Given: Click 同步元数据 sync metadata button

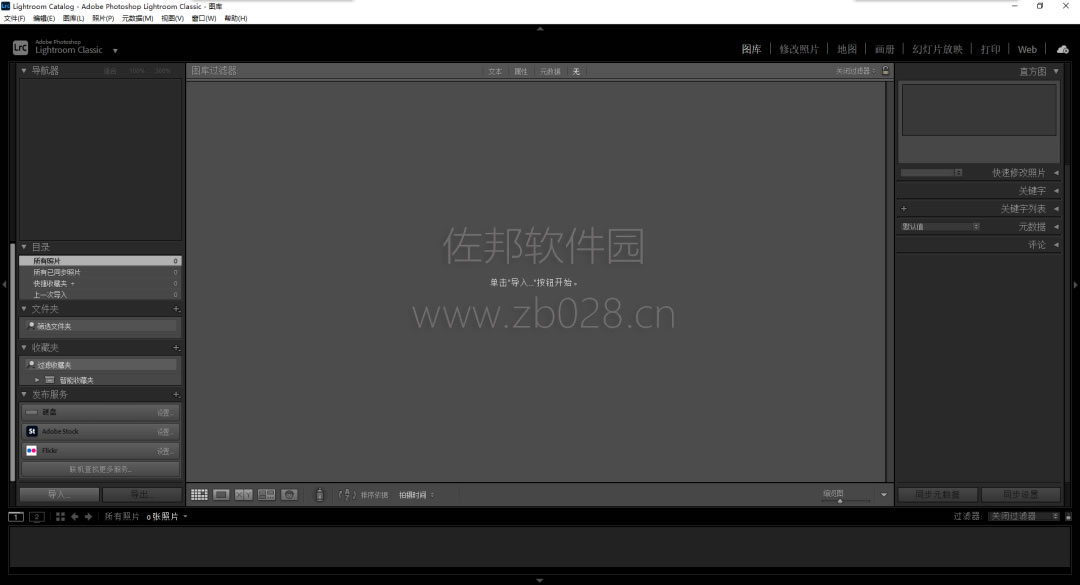Looking at the screenshot, I should [937, 495].
